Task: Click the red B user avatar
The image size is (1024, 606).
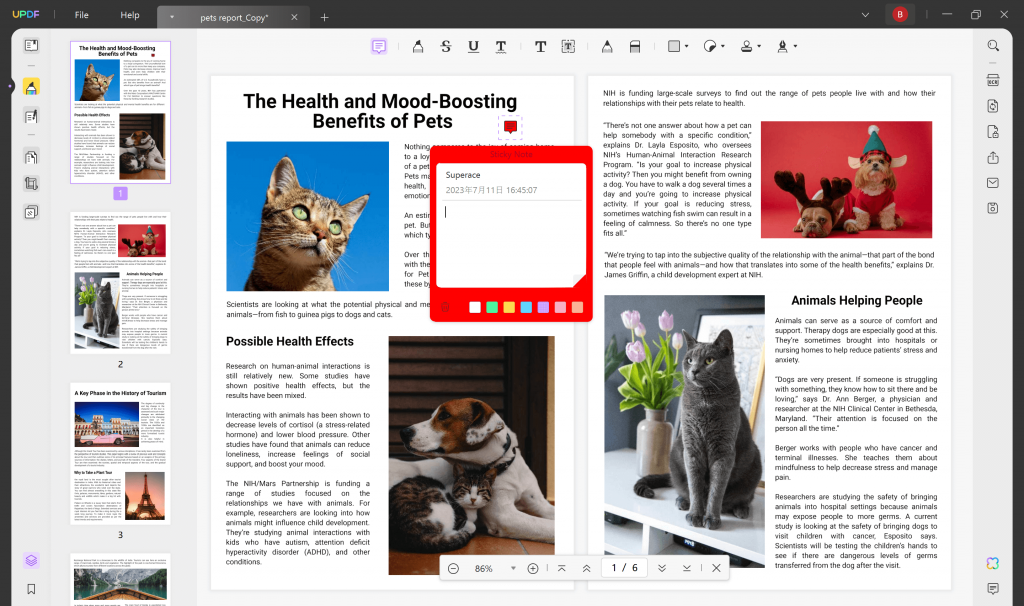Action: pos(900,14)
